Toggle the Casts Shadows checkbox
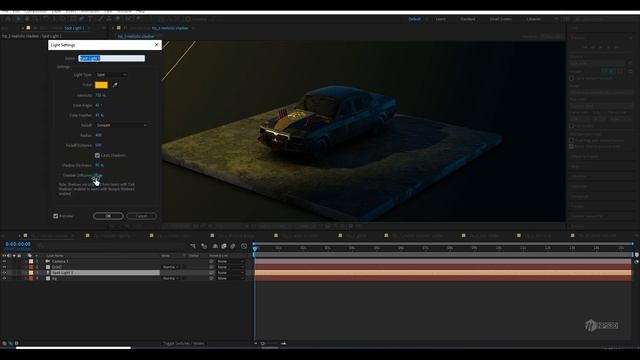The height and width of the screenshot is (360, 640). [97, 156]
